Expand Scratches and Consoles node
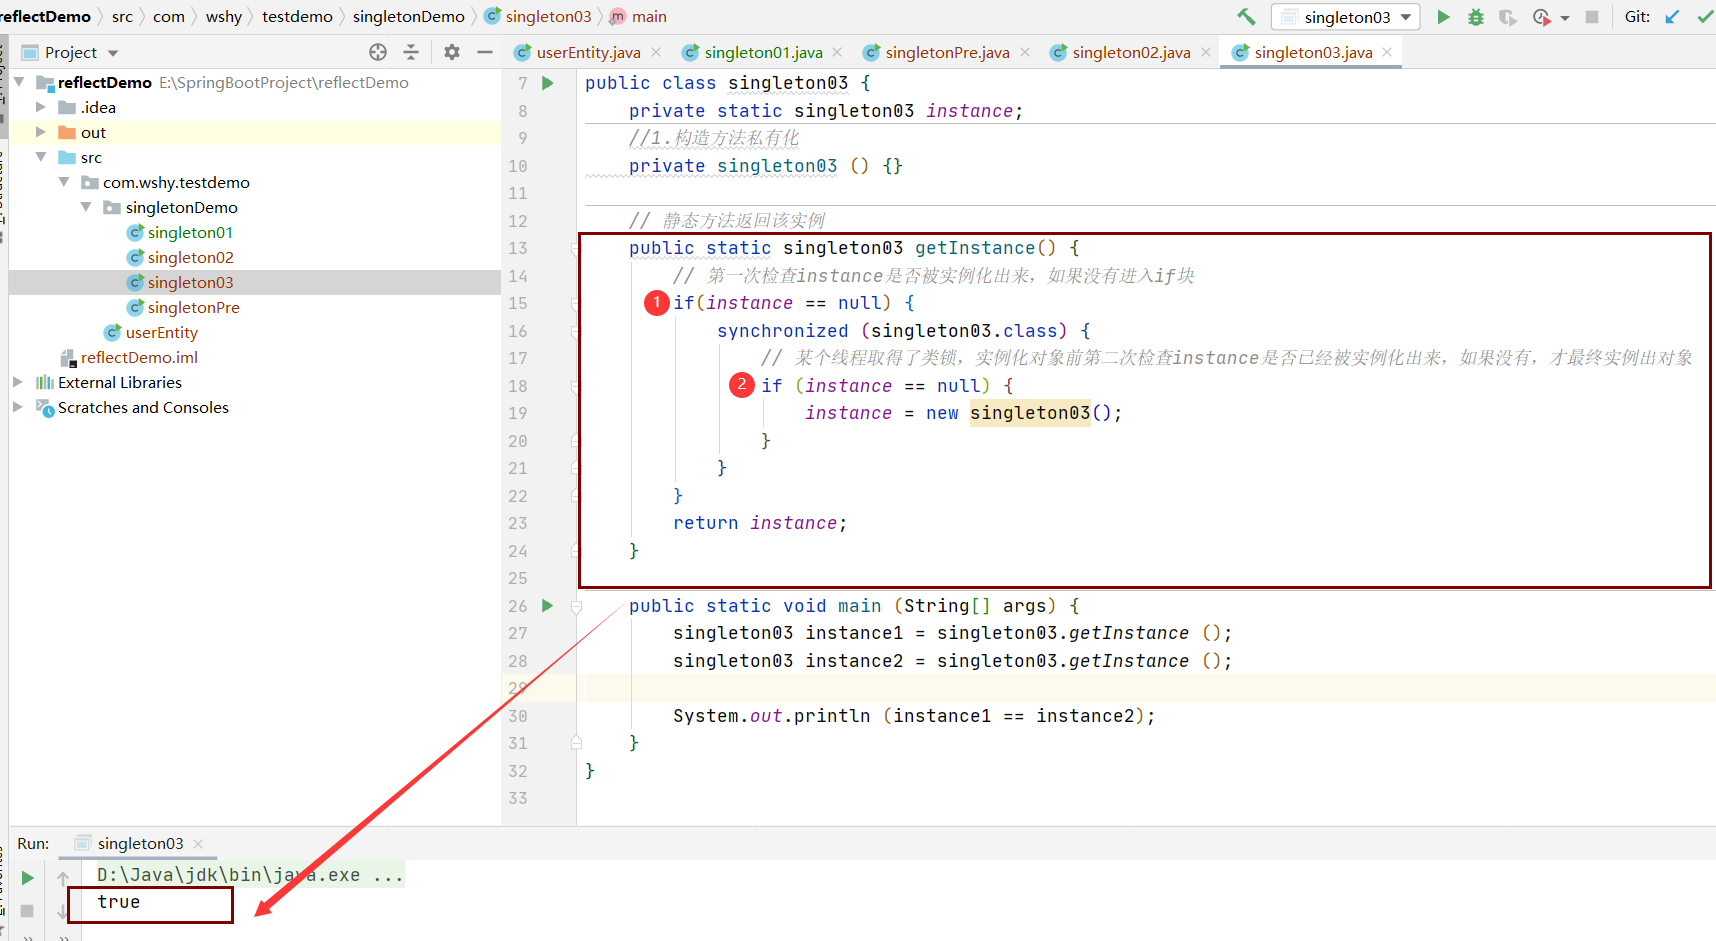This screenshot has width=1716, height=941. point(18,407)
